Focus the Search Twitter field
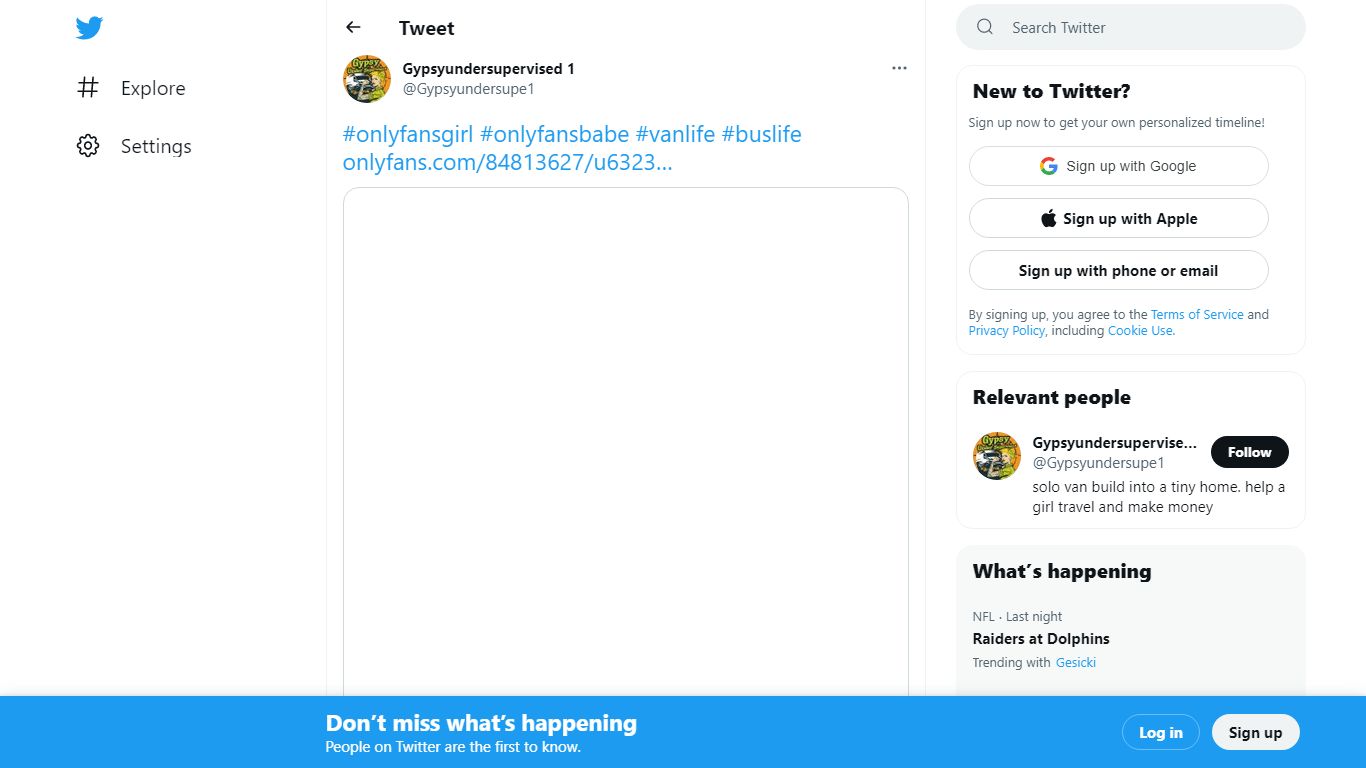 point(1131,27)
